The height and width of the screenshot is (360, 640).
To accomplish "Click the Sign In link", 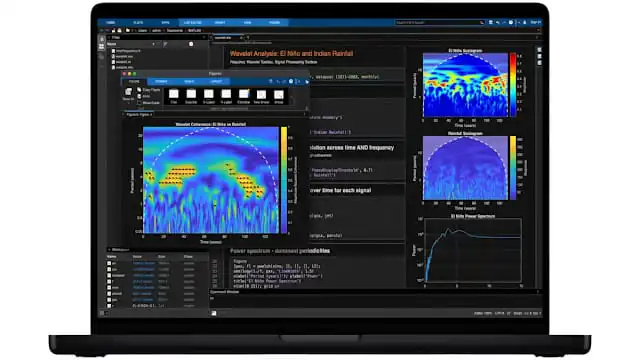I will (536, 22).
